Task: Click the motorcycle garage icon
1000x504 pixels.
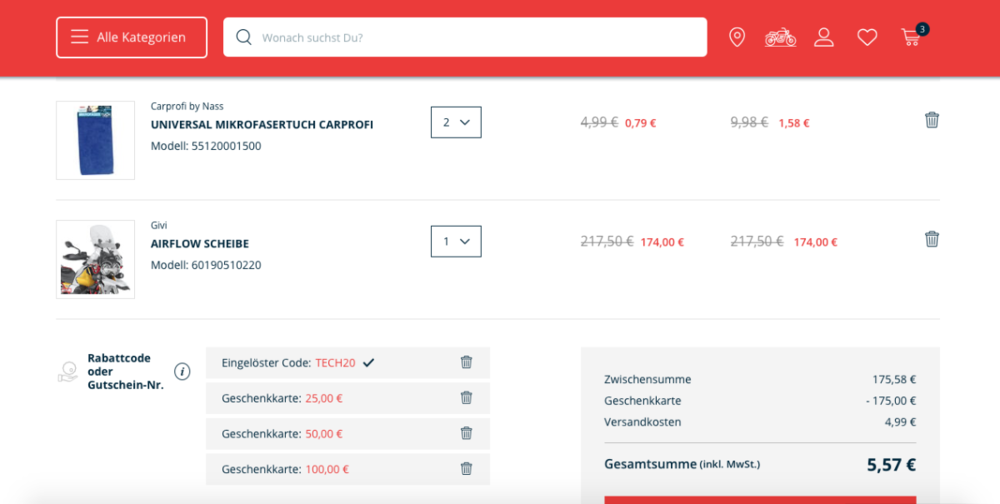Action: click(x=780, y=37)
